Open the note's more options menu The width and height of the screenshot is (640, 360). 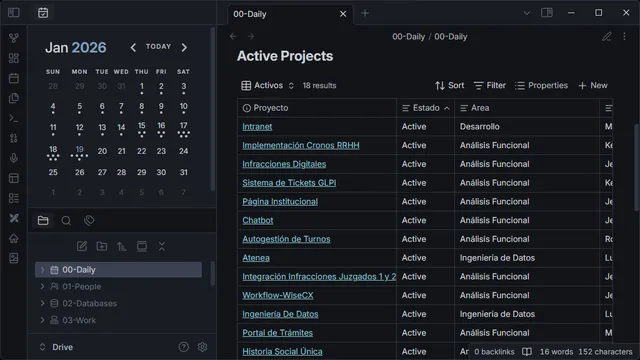click(x=624, y=37)
